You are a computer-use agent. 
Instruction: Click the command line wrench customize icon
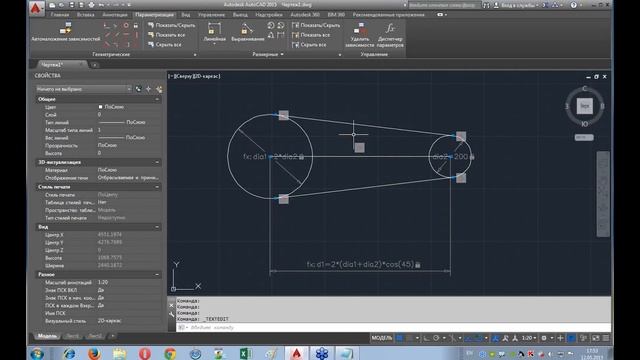(171, 314)
